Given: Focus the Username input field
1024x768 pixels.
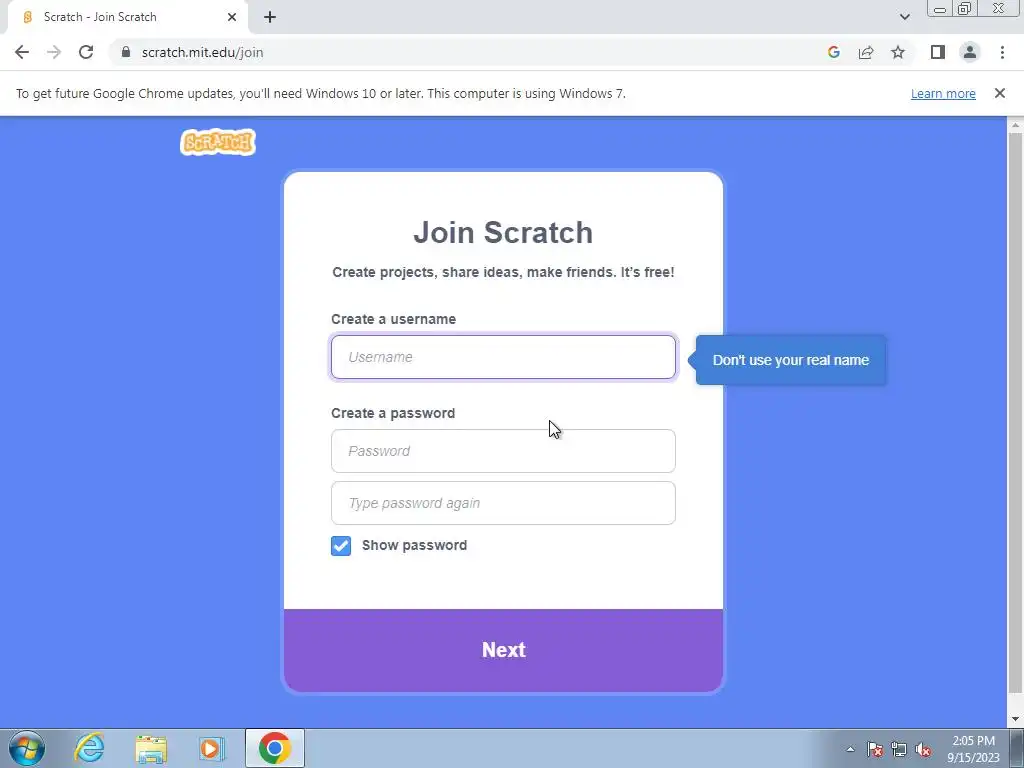Looking at the screenshot, I should pos(503,357).
